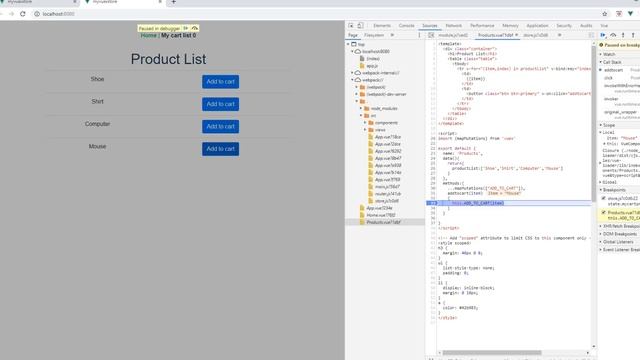Viewport: 640px width, 360px height.
Task: Open main.js file in navigator
Action: pyautogui.click(x=387, y=187)
